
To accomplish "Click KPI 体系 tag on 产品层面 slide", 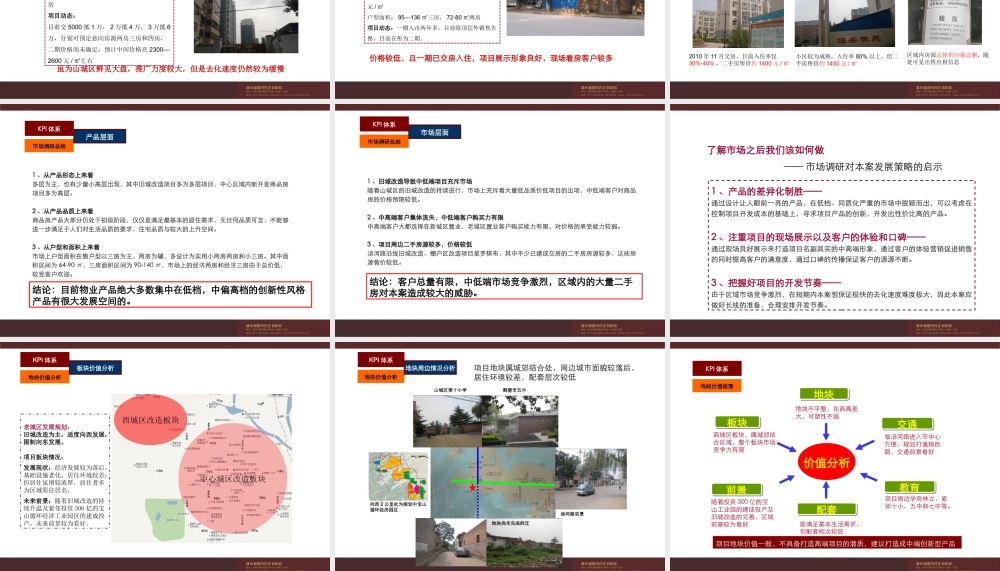I will tap(49, 128).
